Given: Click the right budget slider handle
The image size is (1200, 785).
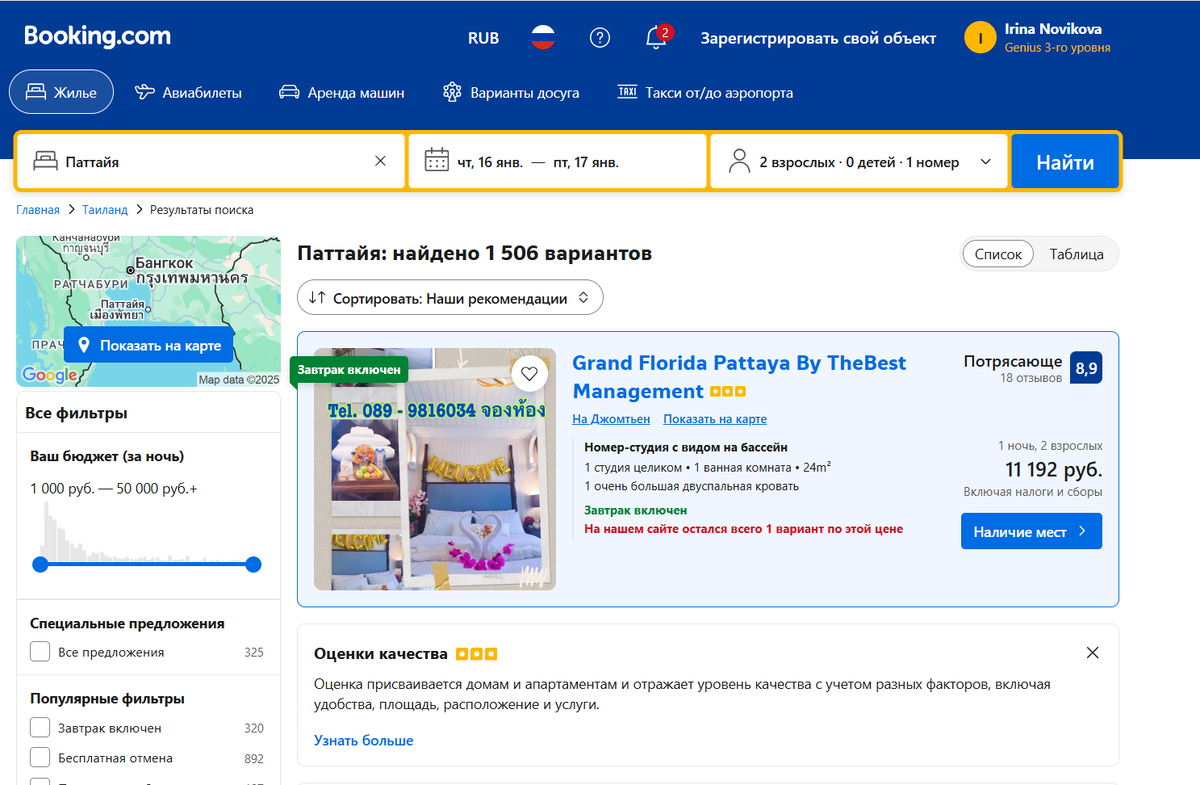Looking at the screenshot, I should pos(254,565).
